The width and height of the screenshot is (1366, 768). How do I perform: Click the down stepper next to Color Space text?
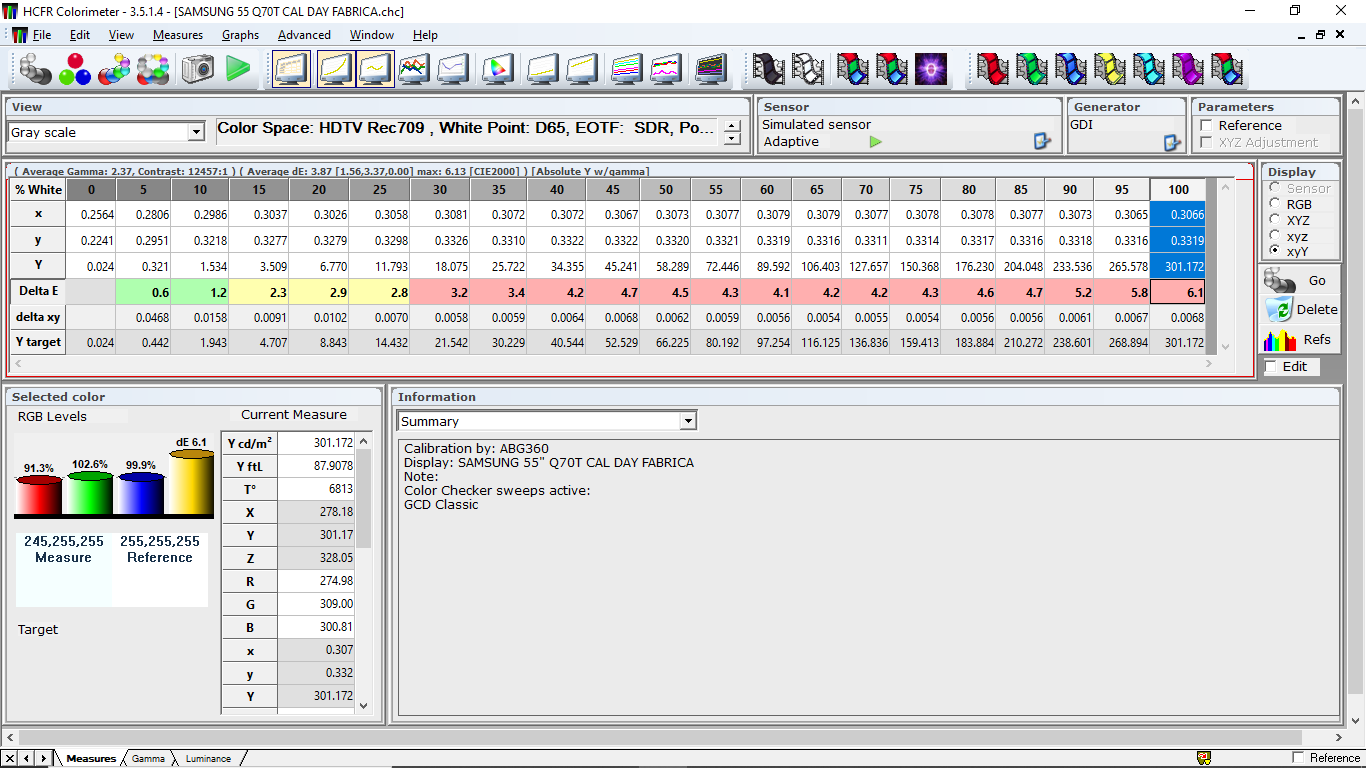733,139
